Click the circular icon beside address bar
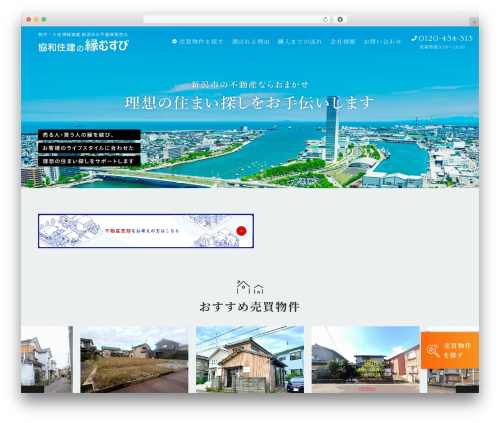The width and height of the screenshot is (500, 423). (x=340, y=19)
